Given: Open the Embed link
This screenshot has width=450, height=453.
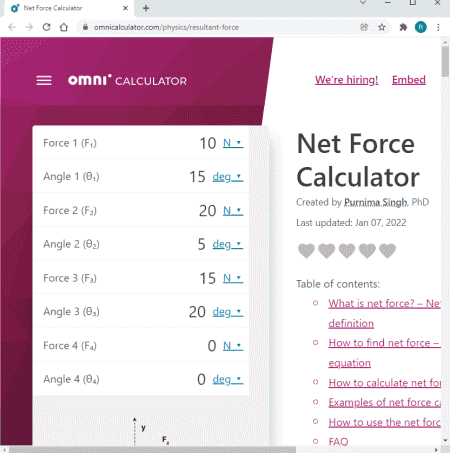Looking at the screenshot, I should pos(409,80).
